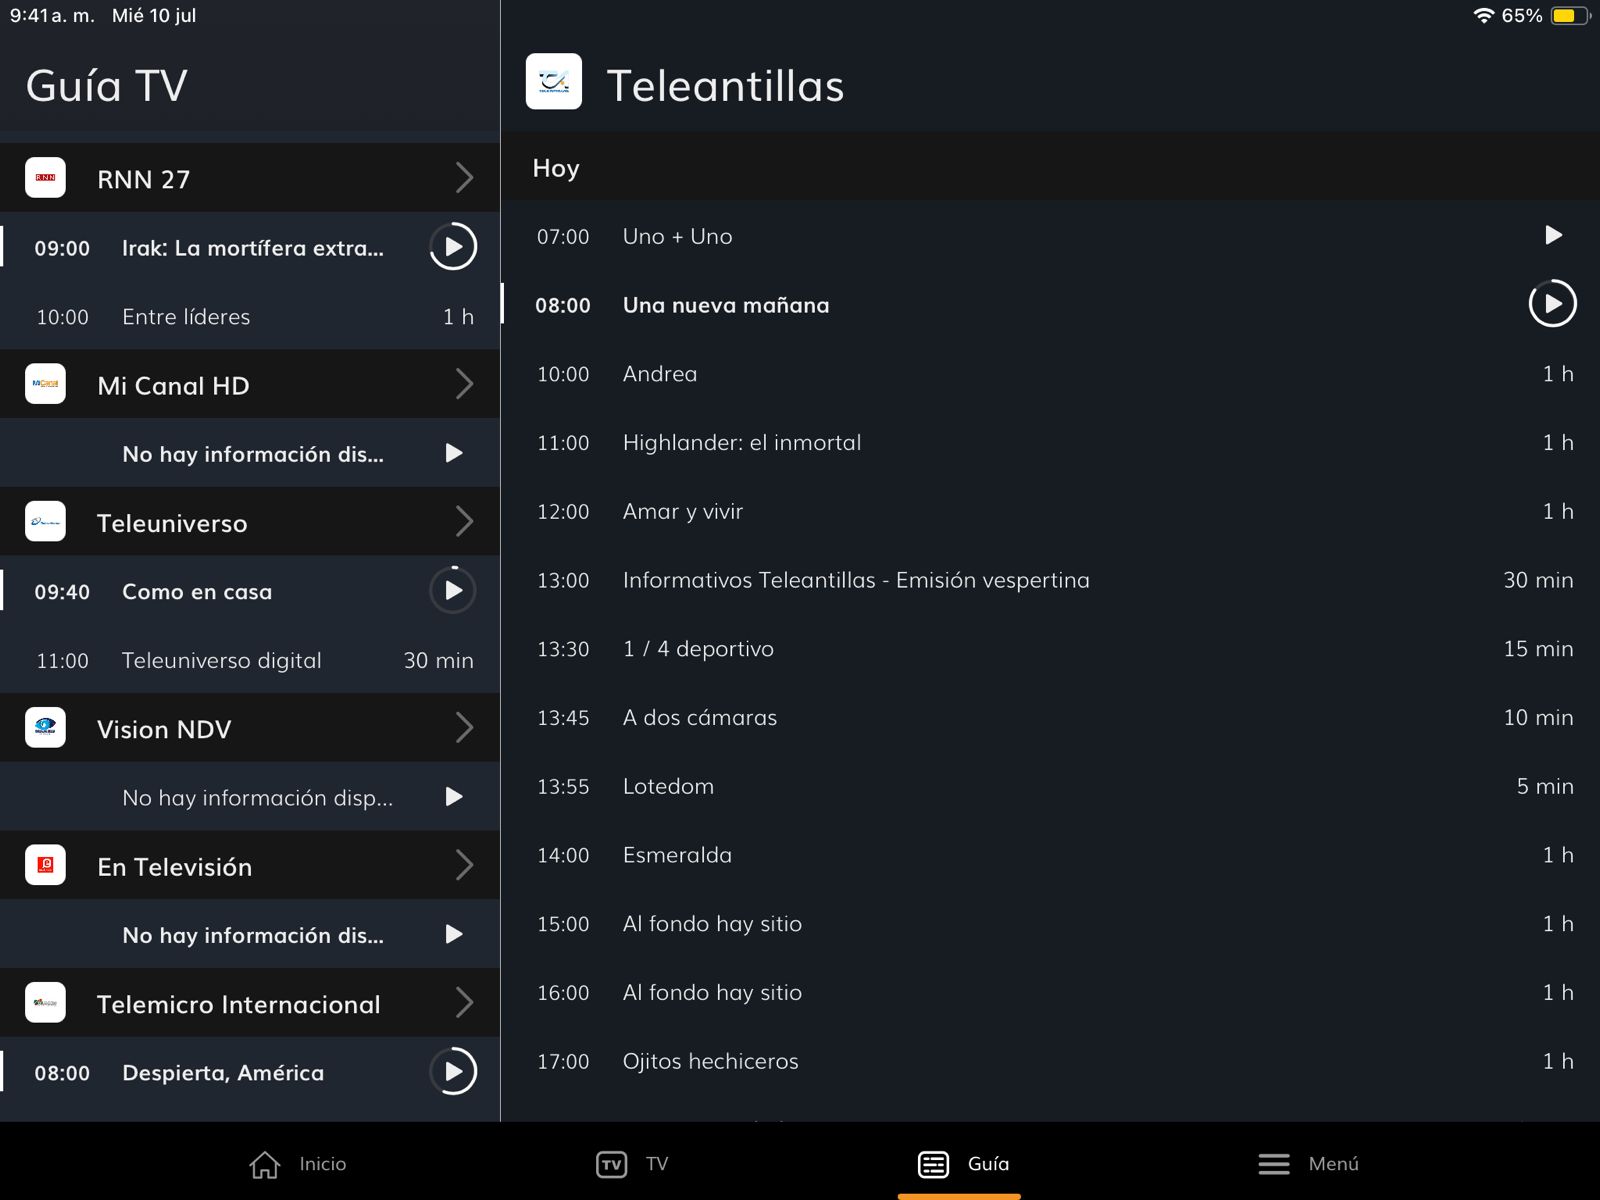
Task: Select Andrea at 10:00
Action: pyautogui.click(x=1050, y=374)
